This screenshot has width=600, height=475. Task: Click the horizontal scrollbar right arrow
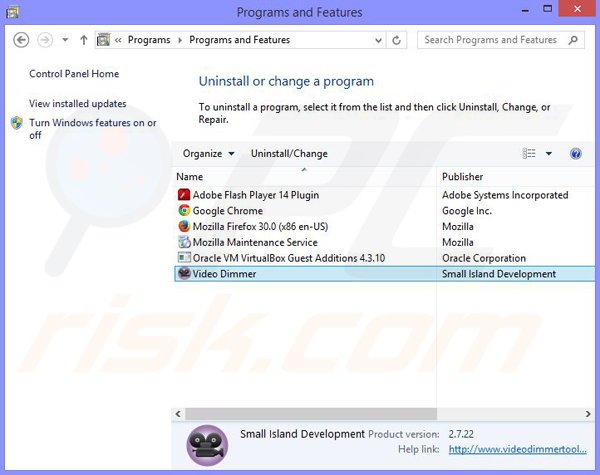(x=588, y=414)
